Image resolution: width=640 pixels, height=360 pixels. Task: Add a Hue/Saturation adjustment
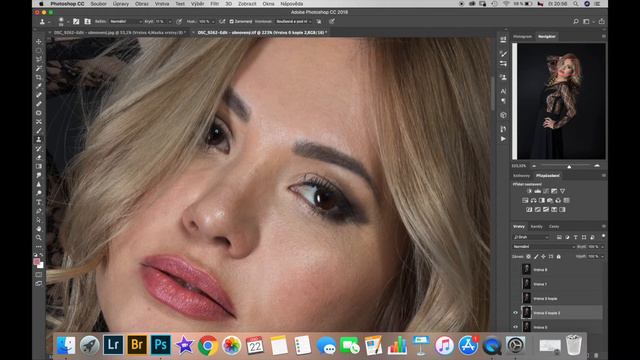click(525, 200)
